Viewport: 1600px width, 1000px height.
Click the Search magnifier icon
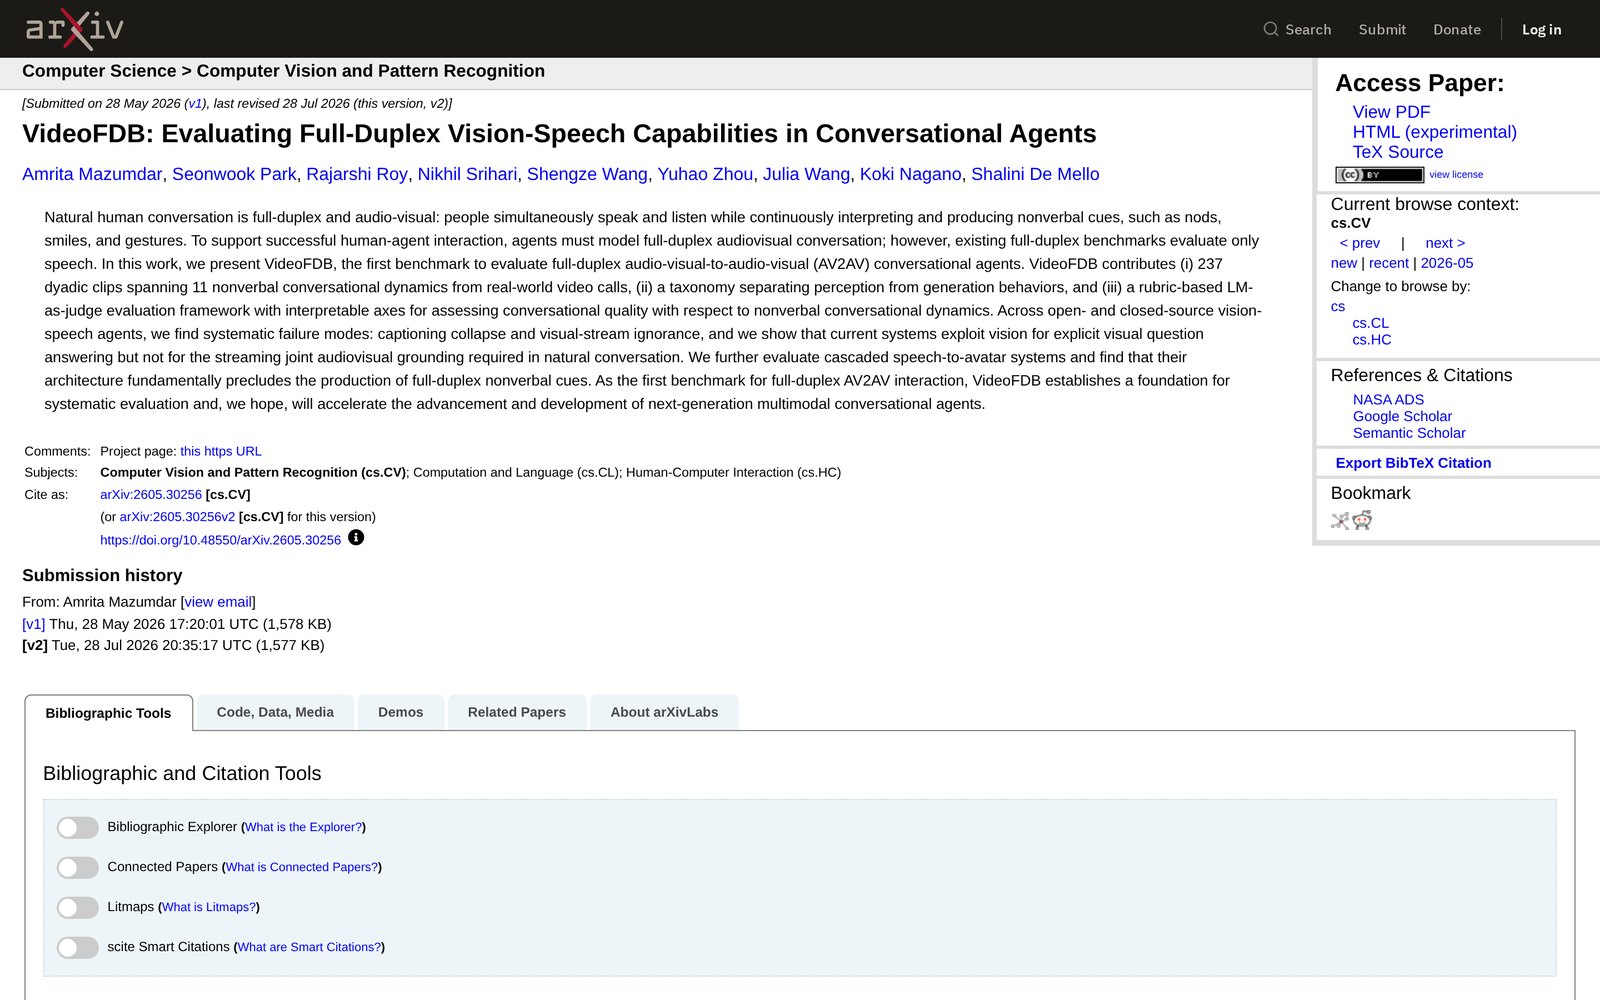click(x=1271, y=29)
